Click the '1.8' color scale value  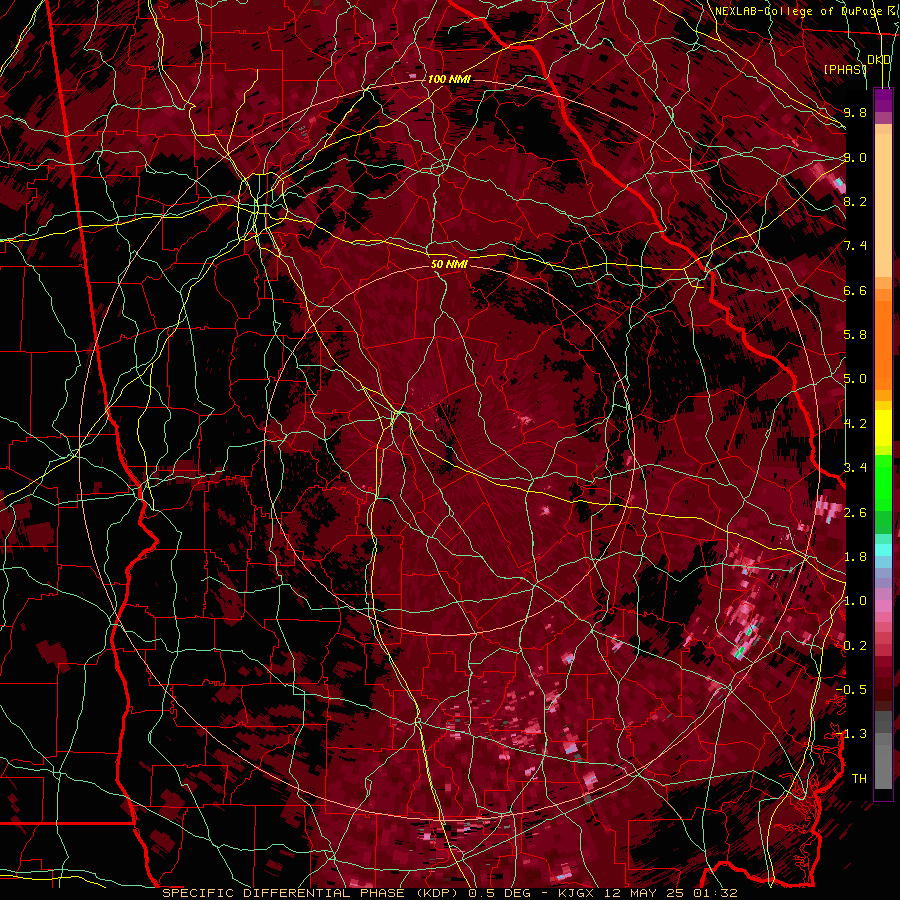click(855, 557)
